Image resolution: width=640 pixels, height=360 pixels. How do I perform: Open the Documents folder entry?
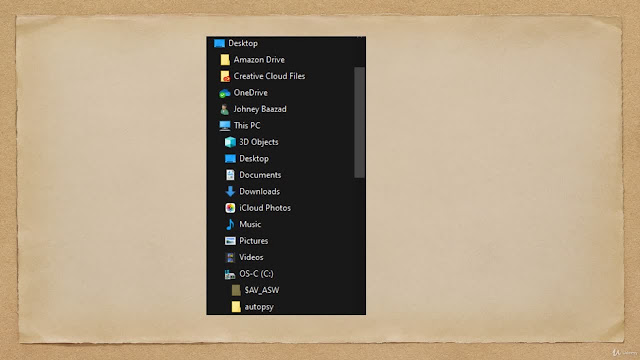(x=253, y=175)
